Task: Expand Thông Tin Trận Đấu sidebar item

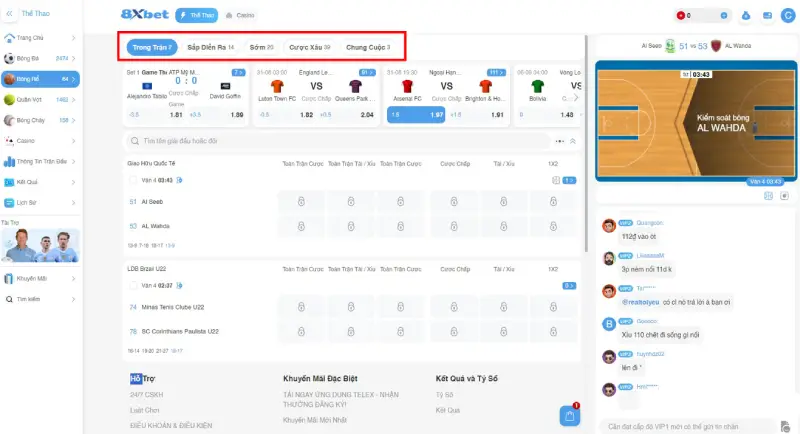Action: (41, 162)
